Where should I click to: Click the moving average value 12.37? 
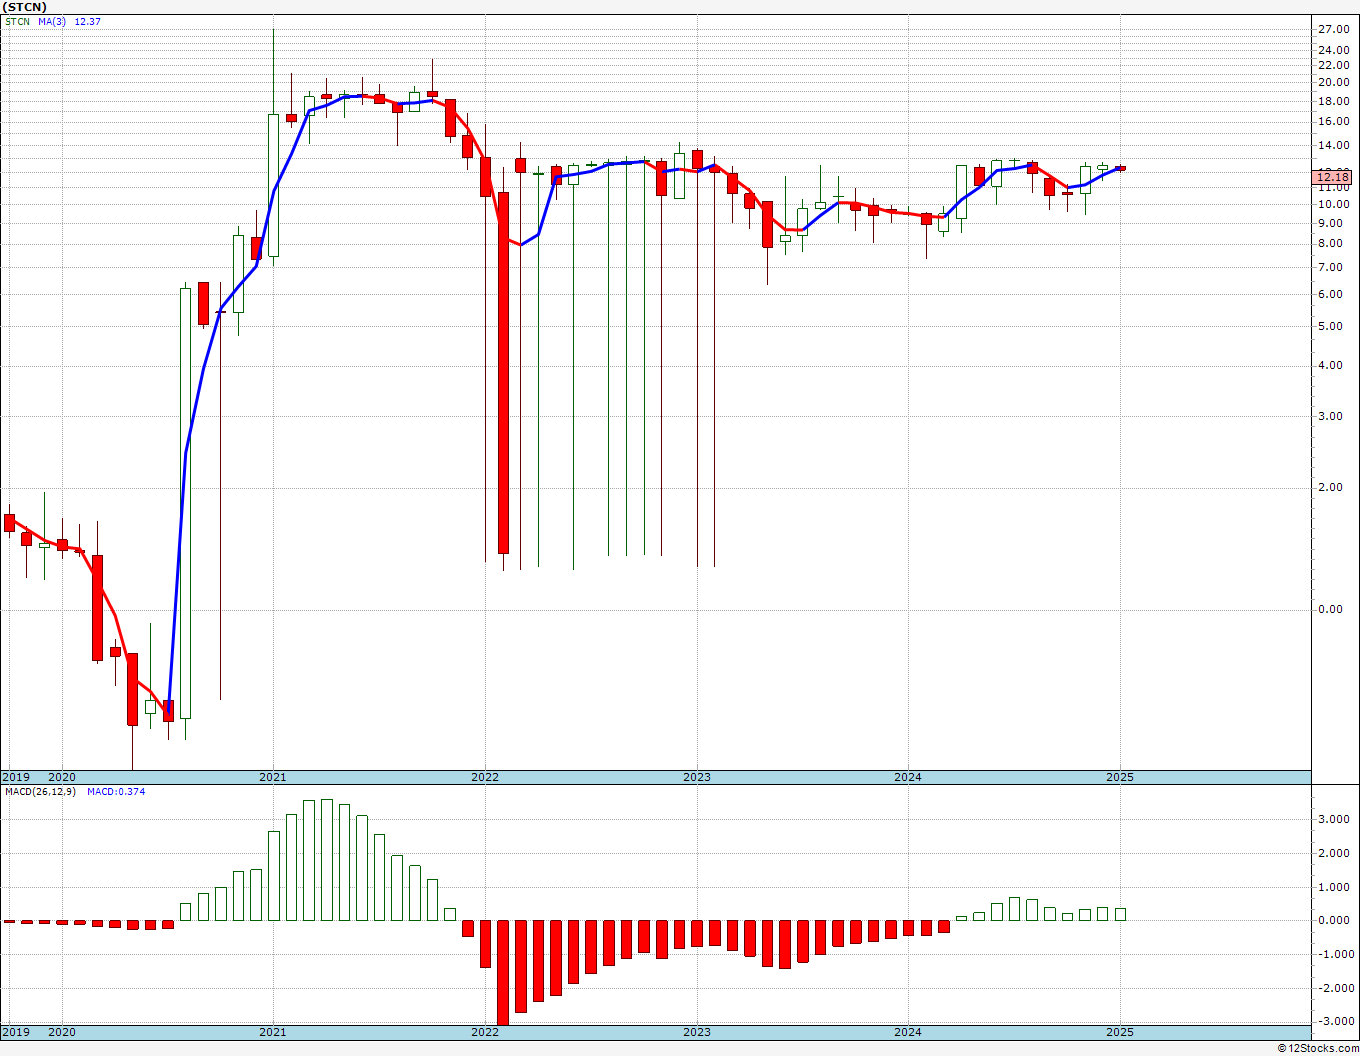[88, 21]
